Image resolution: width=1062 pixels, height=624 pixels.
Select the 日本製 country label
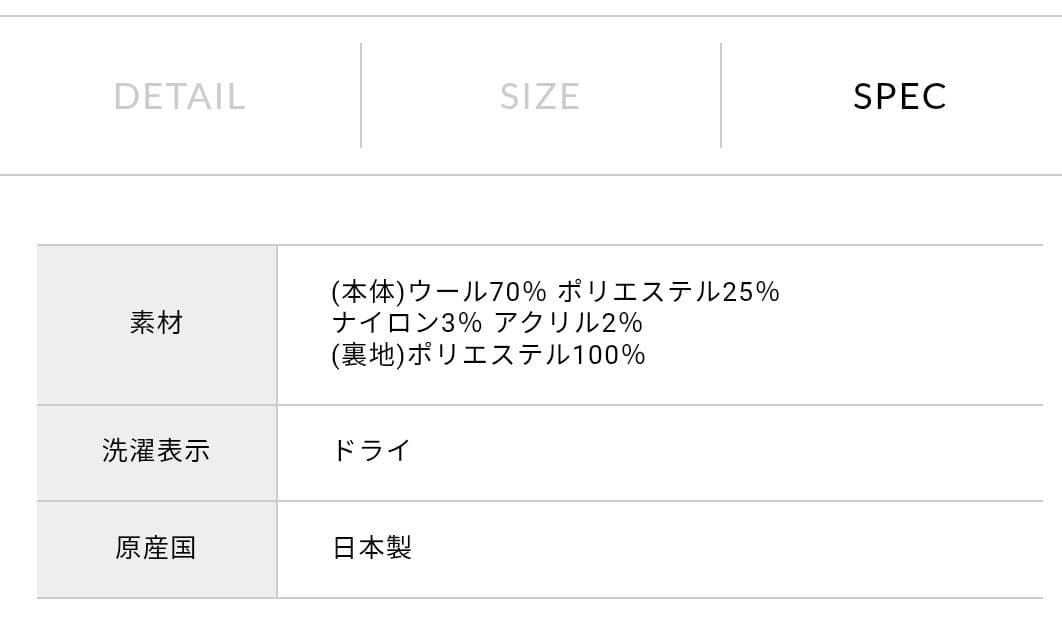click(375, 547)
